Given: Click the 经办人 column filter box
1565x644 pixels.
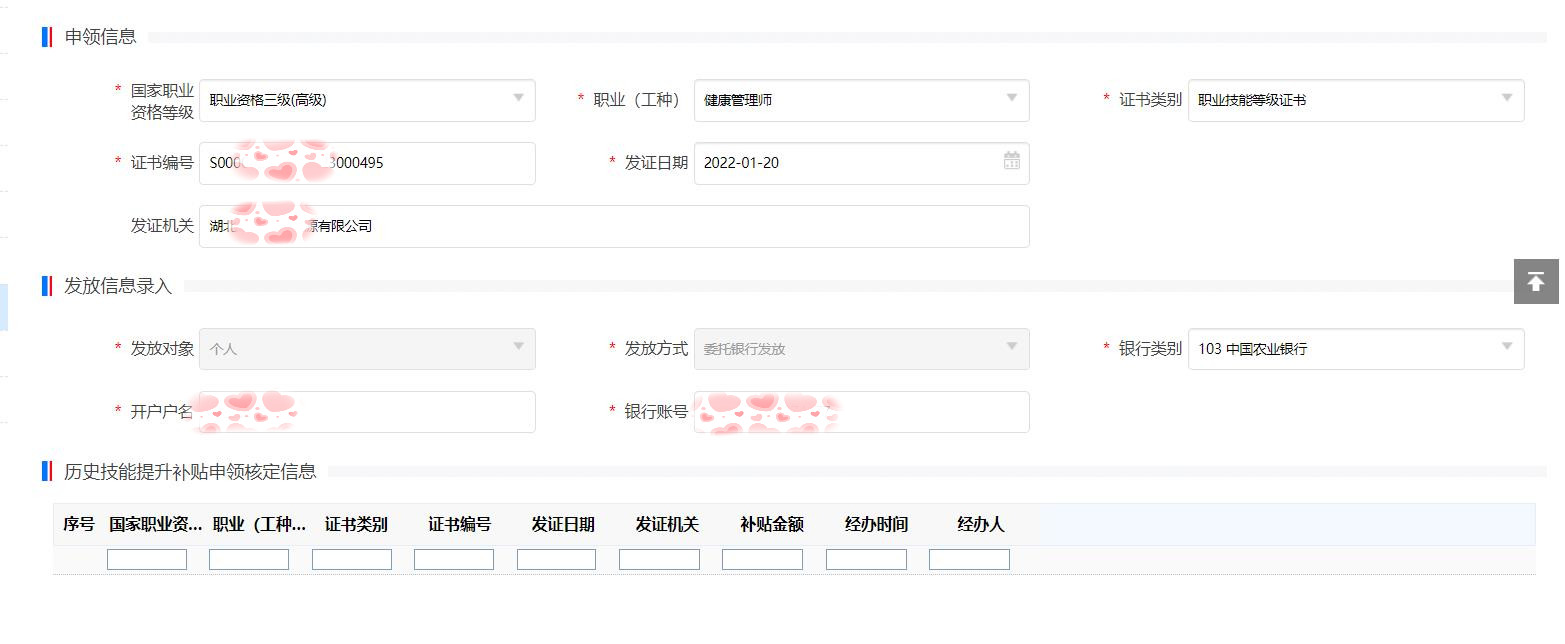Looking at the screenshot, I should click(x=969, y=559).
